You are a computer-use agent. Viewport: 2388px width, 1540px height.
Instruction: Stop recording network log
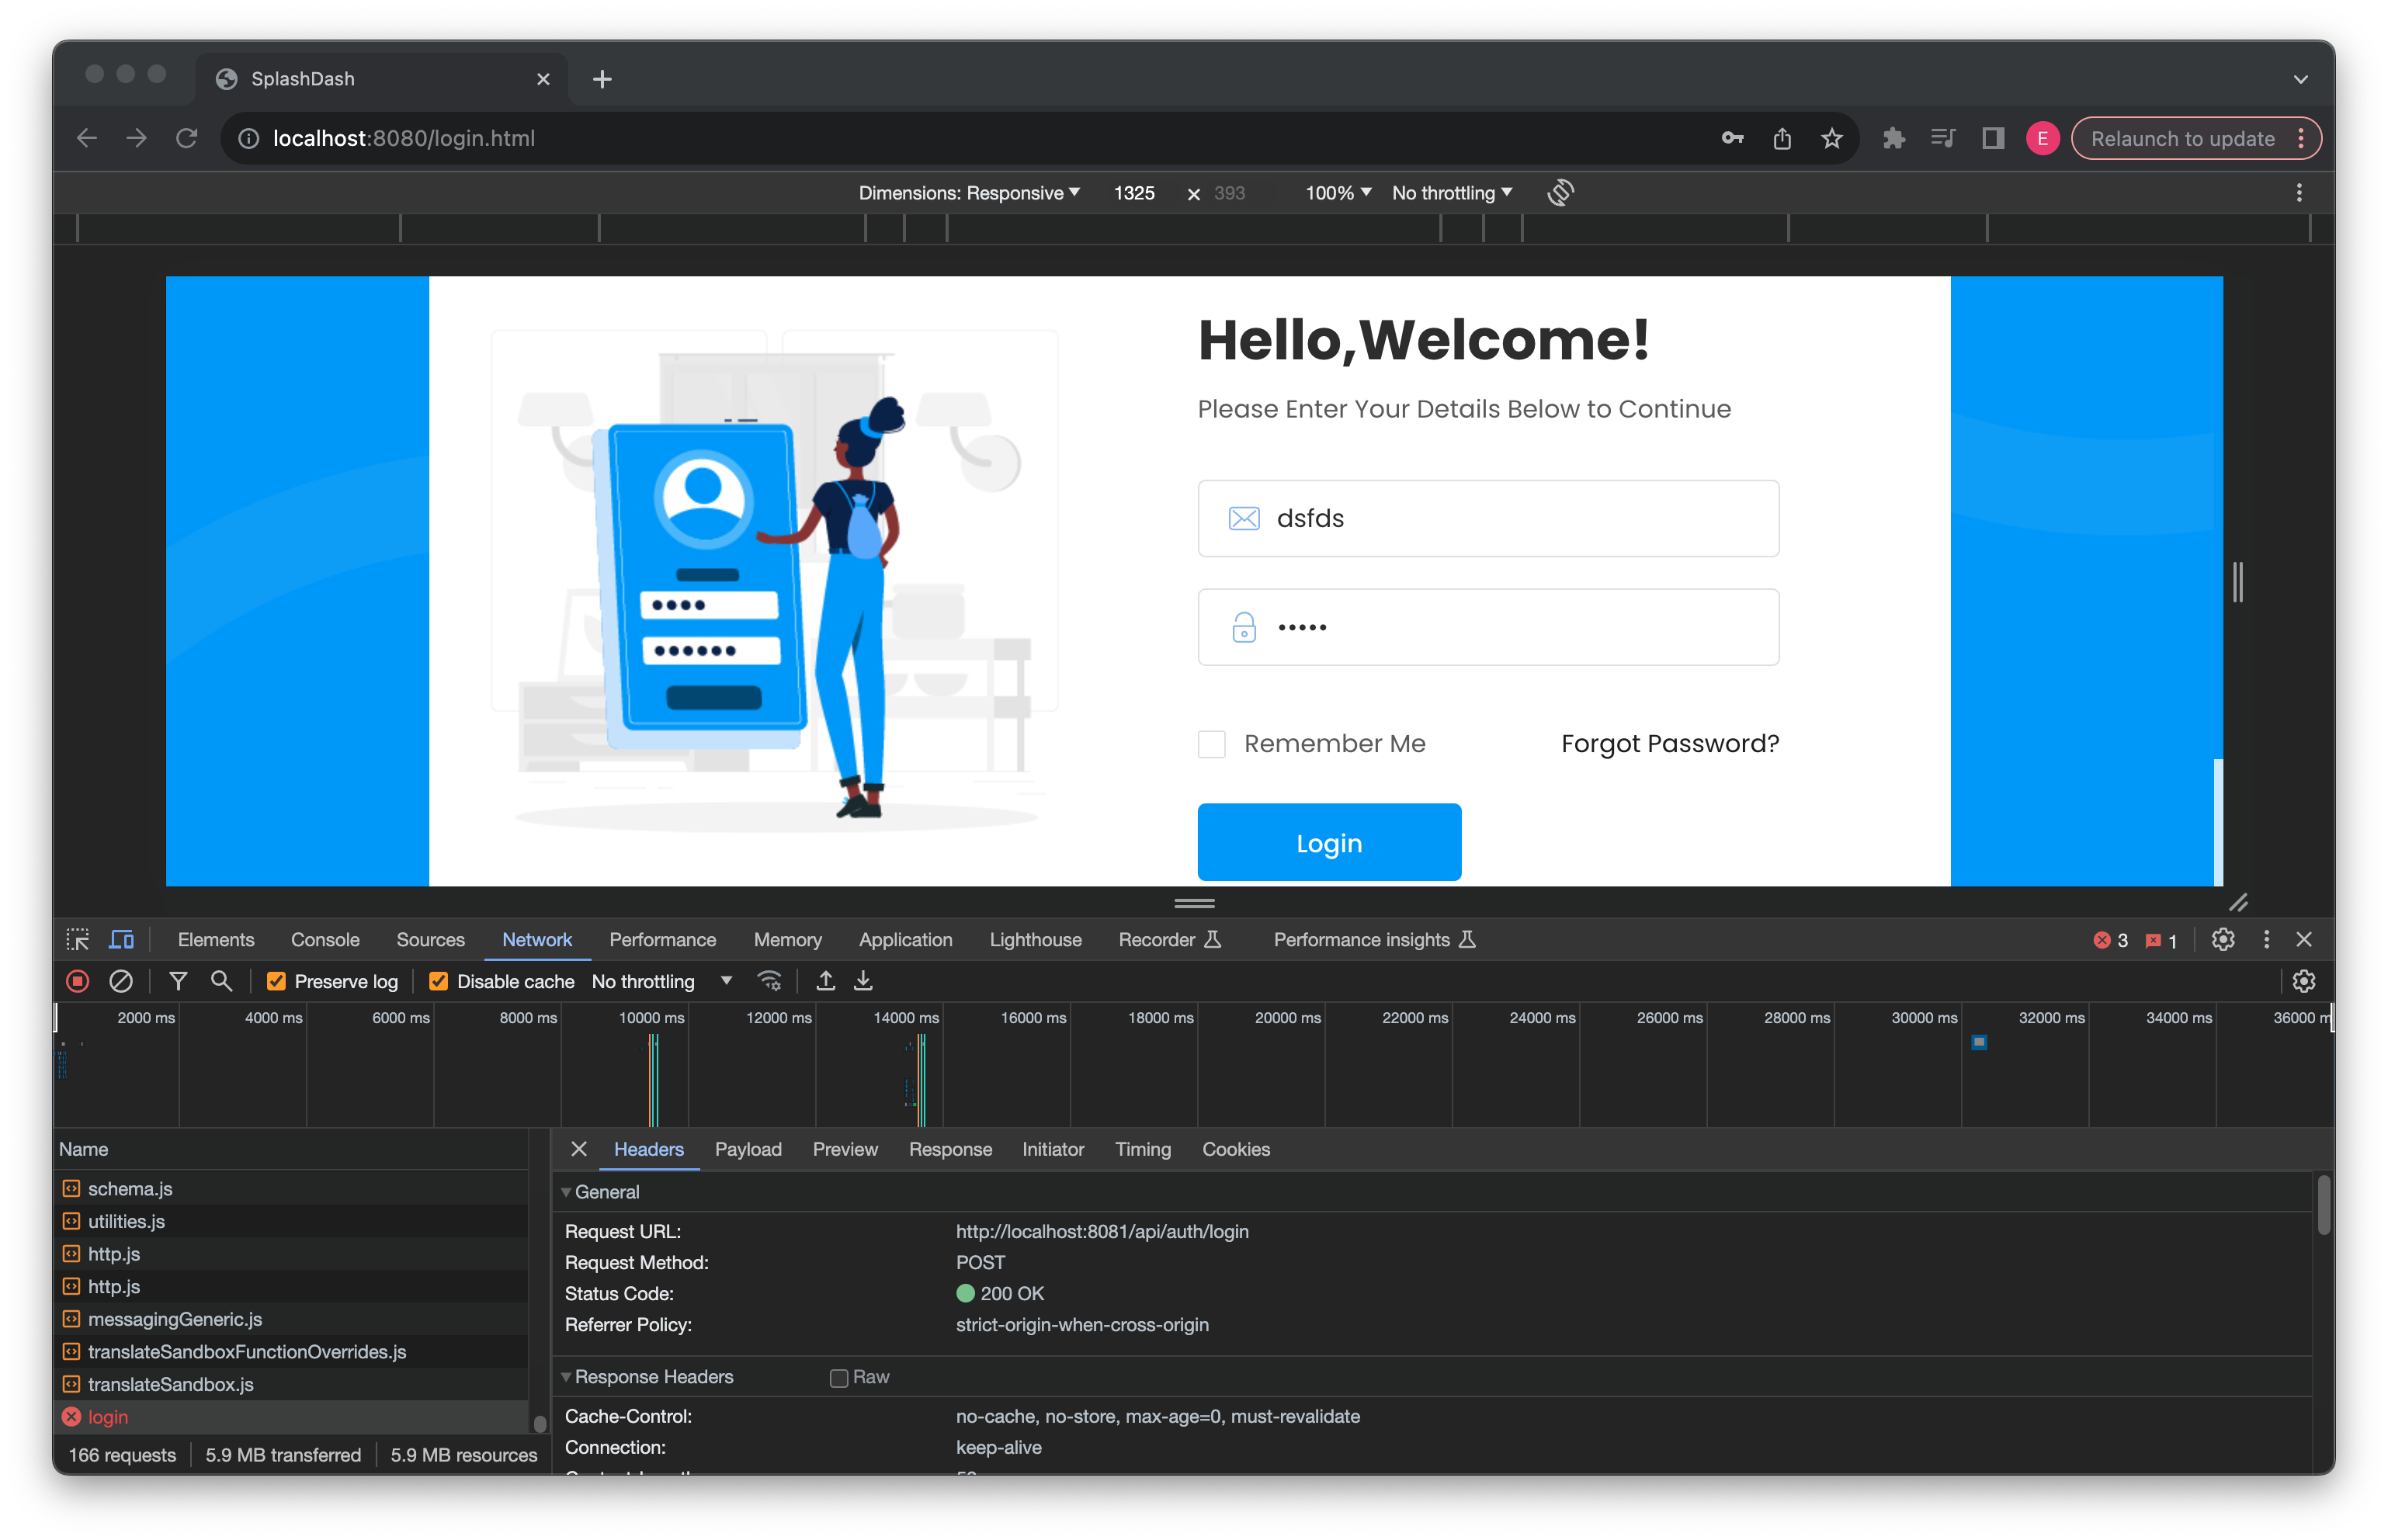click(78, 981)
